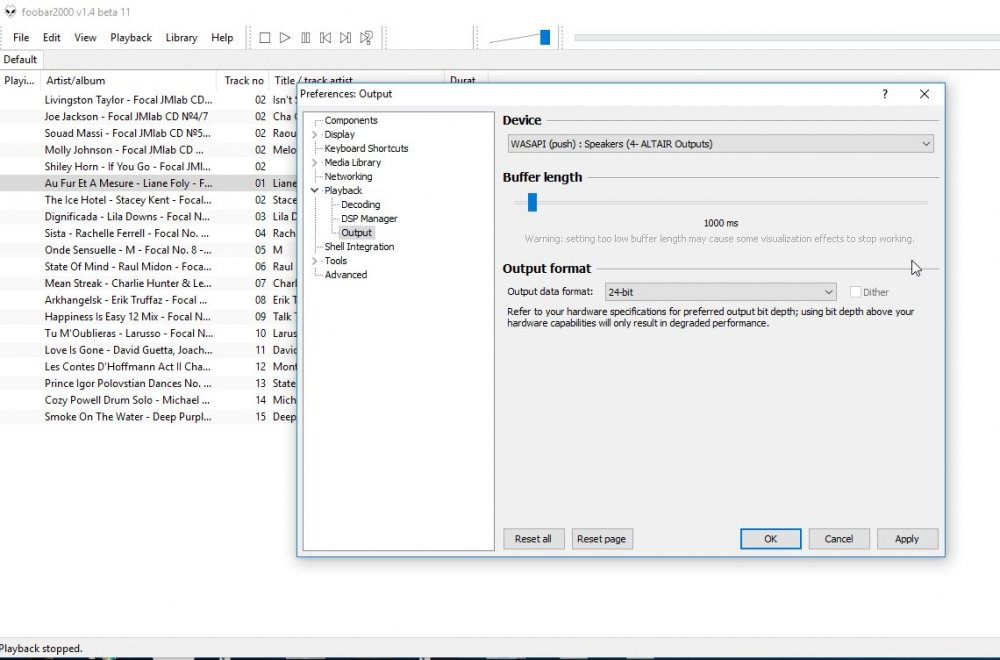This screenshot has height=660, width=1000.
Task: Click the Cancel button
Action: point(839,539)
